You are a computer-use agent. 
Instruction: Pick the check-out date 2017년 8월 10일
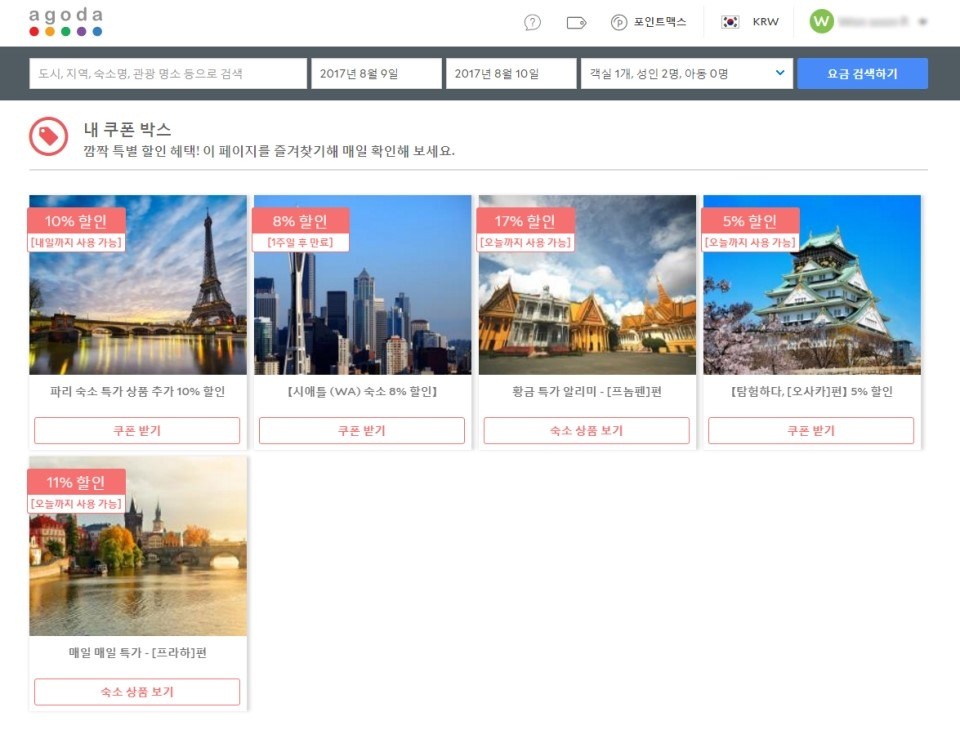(x=511, y=73)
